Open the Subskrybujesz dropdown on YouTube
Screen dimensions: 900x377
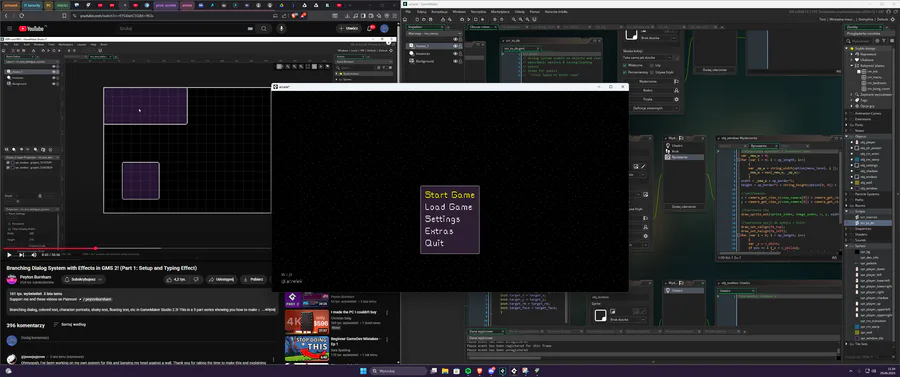click(x=84, y=279)
